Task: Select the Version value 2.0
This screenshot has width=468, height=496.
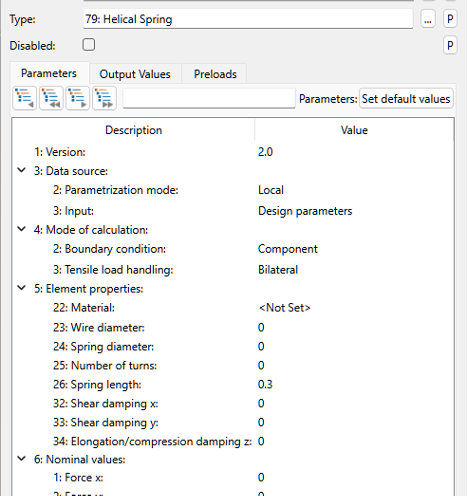Action: (266, 152)
